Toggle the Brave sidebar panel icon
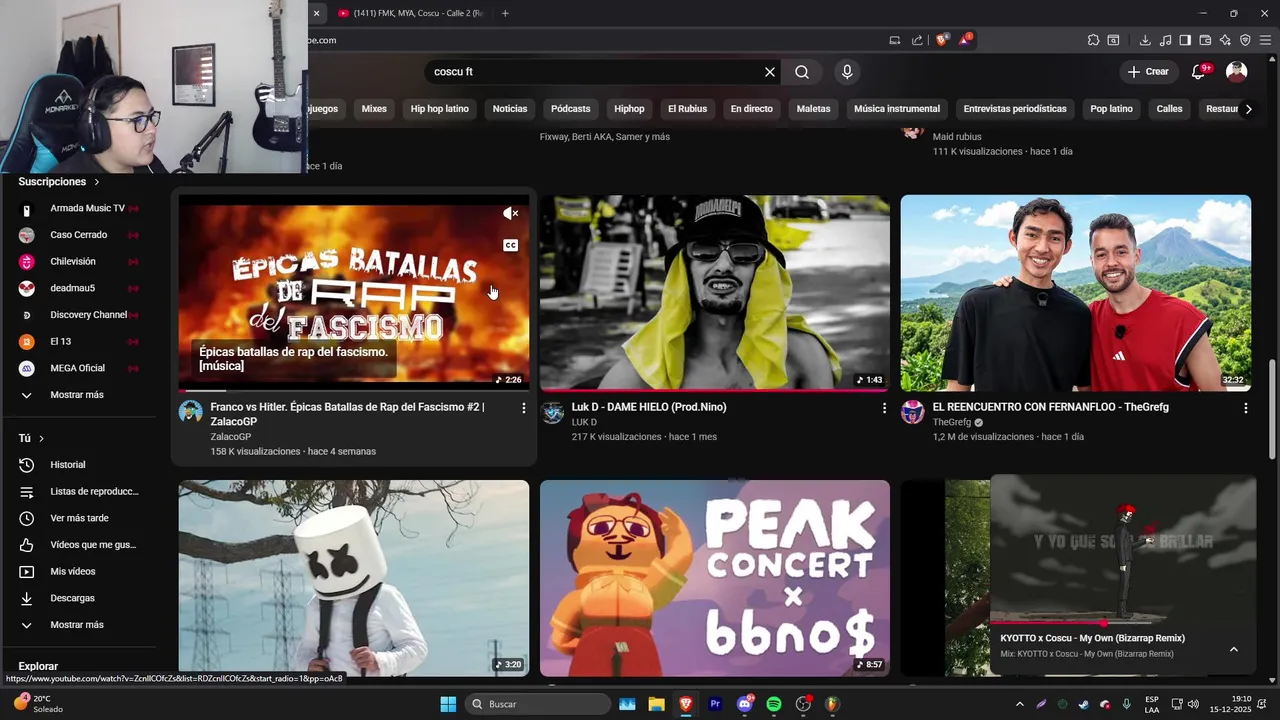The image size is (1280, 720). (x=1185, y=40)
